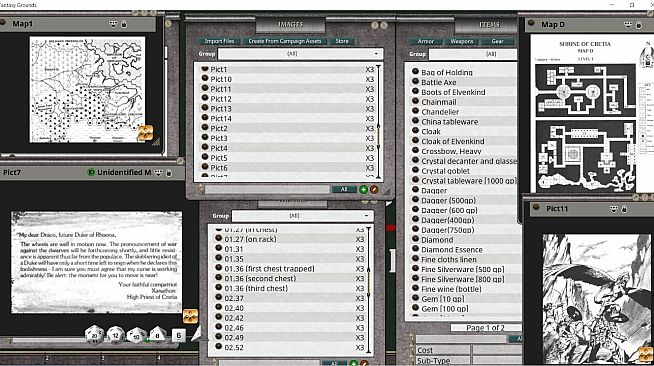The image size is (654, 366).
Task: Select the Armor tab in Items window
Action: [x=426, y=41]
